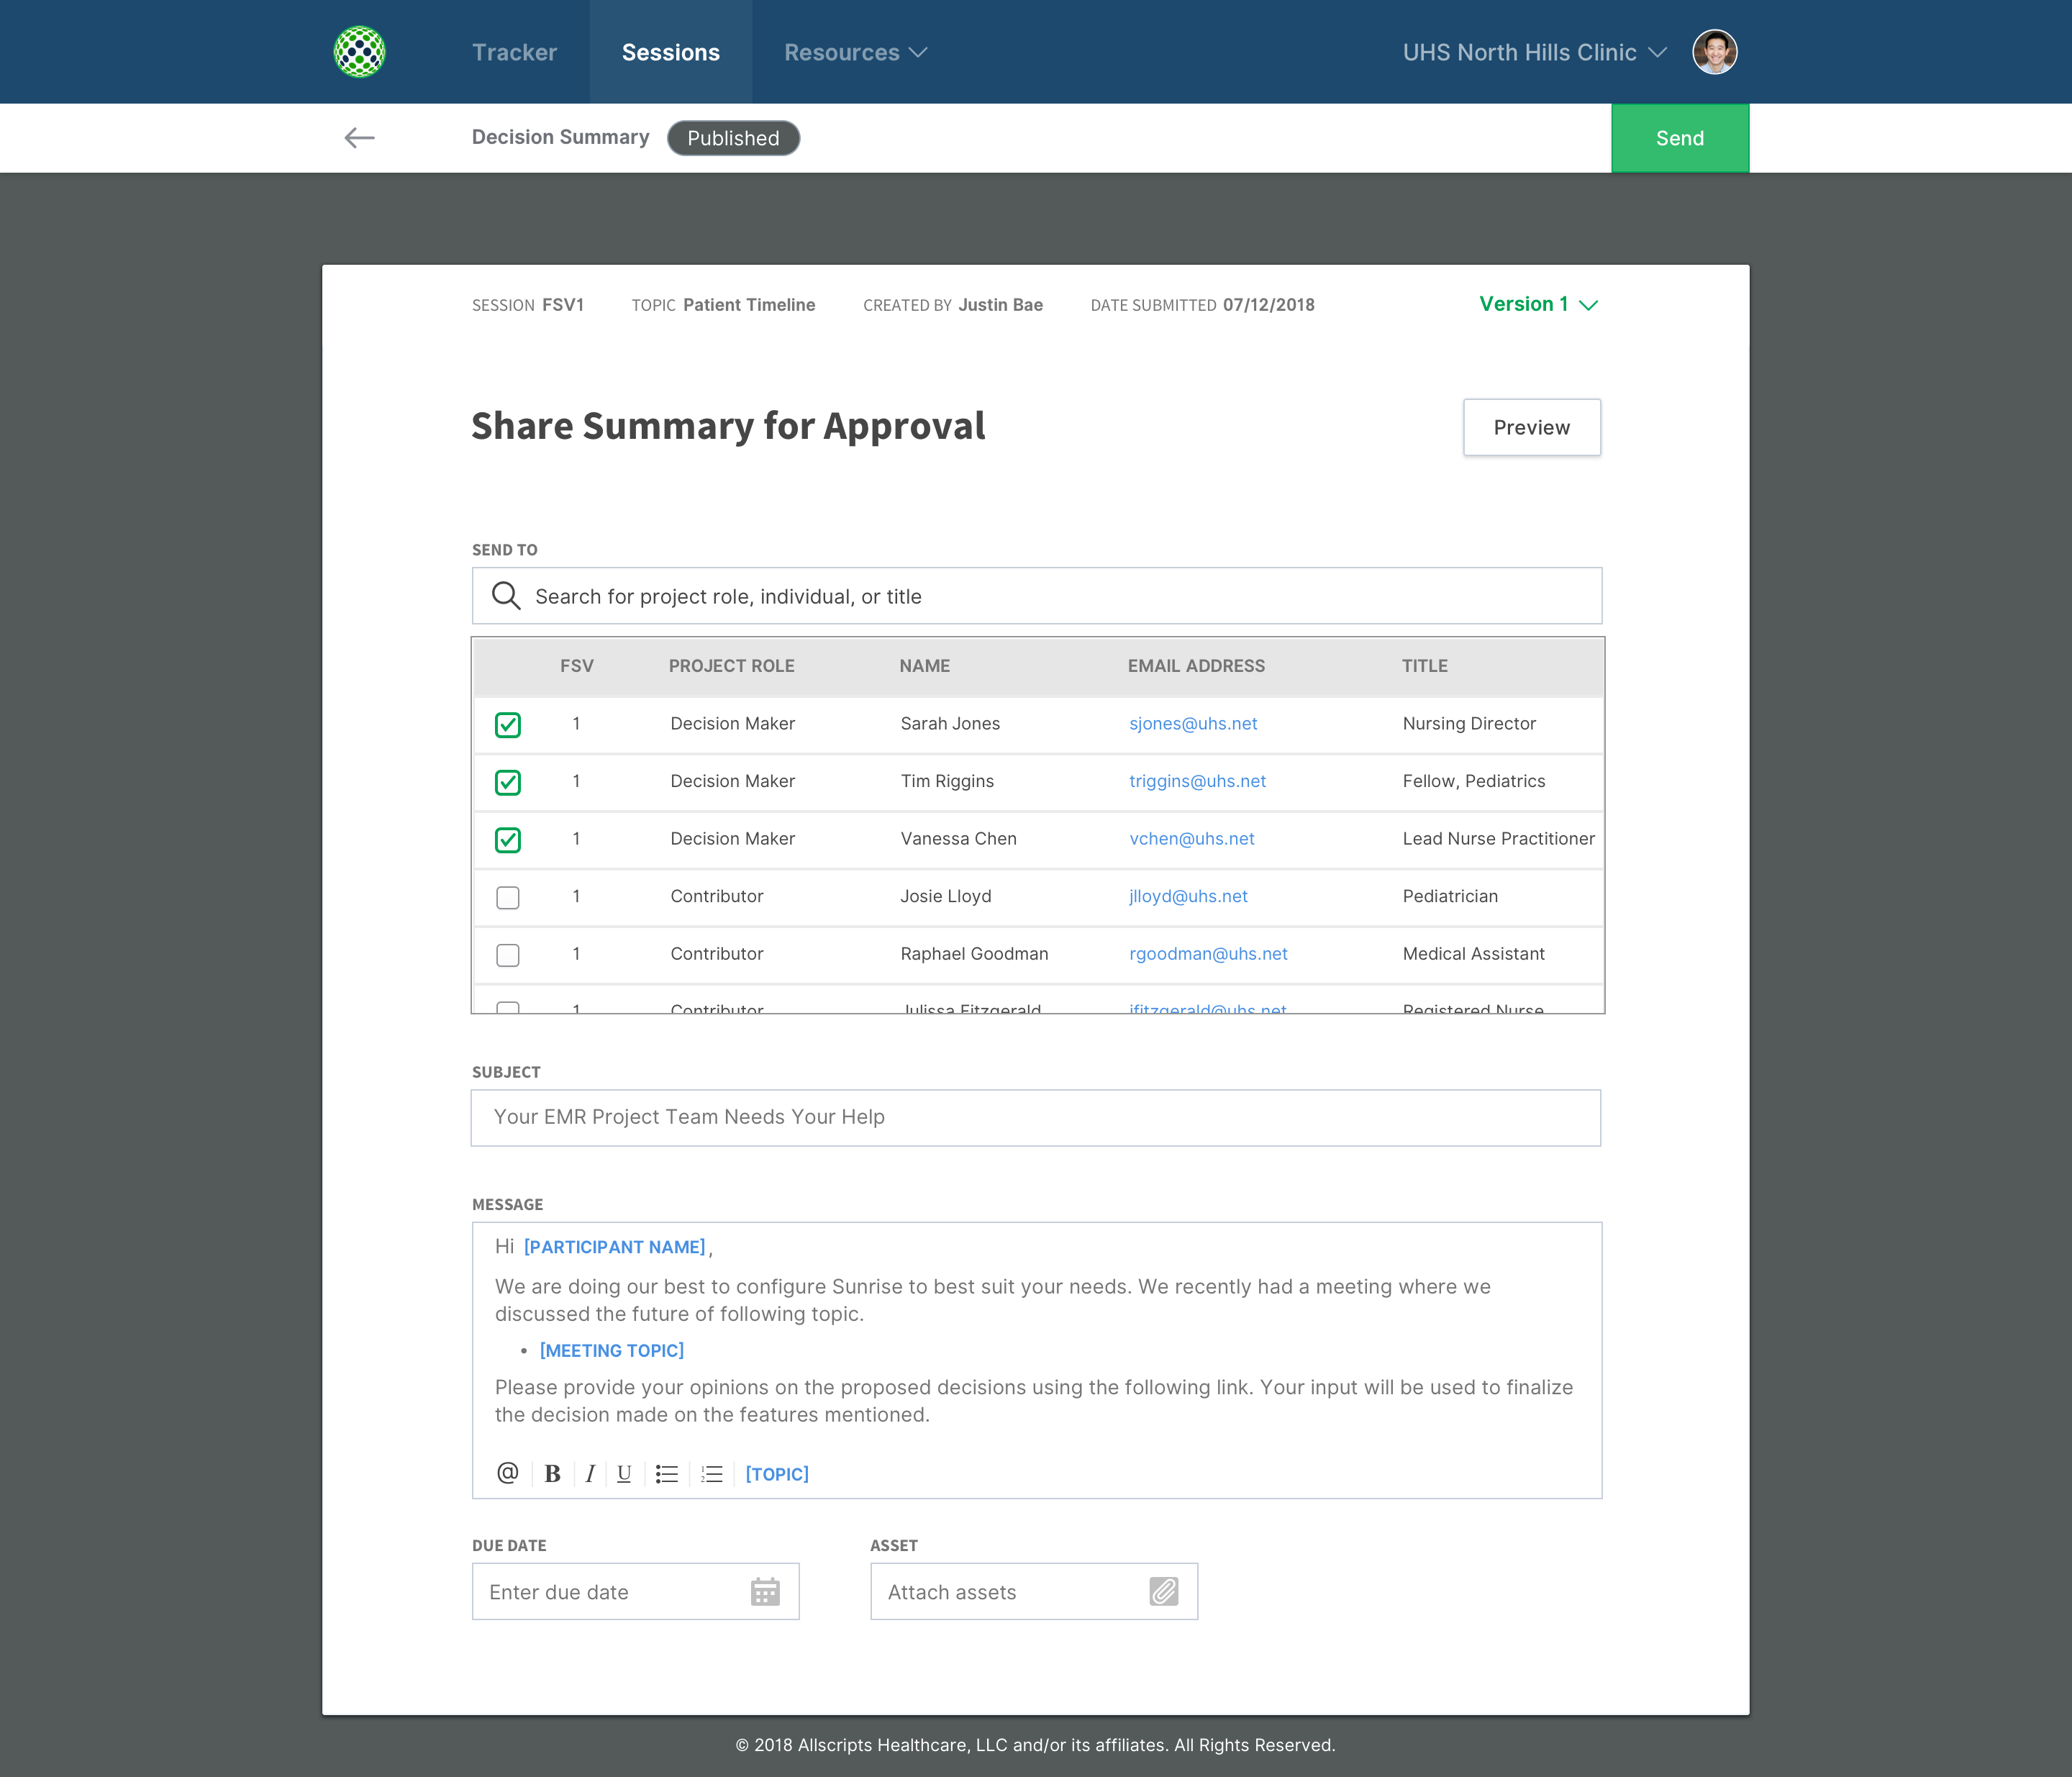Image resolution: width=2072 pixels, height=1777 pixels.
Task: Click the Preview button
Action: pos(1532,427)
